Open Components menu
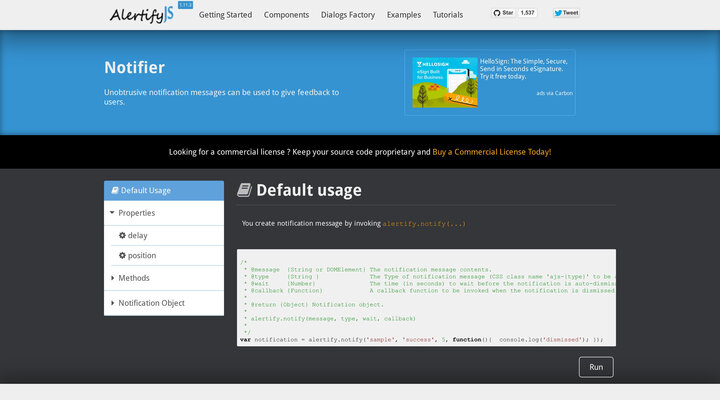 point(286,15)
